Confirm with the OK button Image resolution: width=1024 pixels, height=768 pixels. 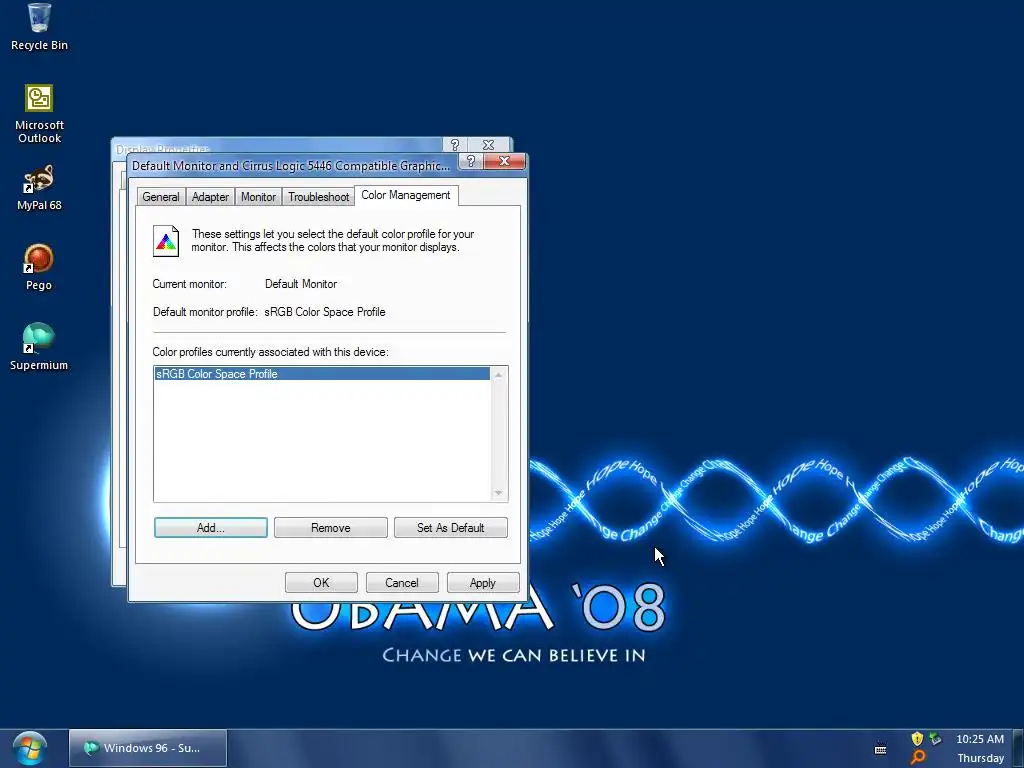[x=321, y=583]
